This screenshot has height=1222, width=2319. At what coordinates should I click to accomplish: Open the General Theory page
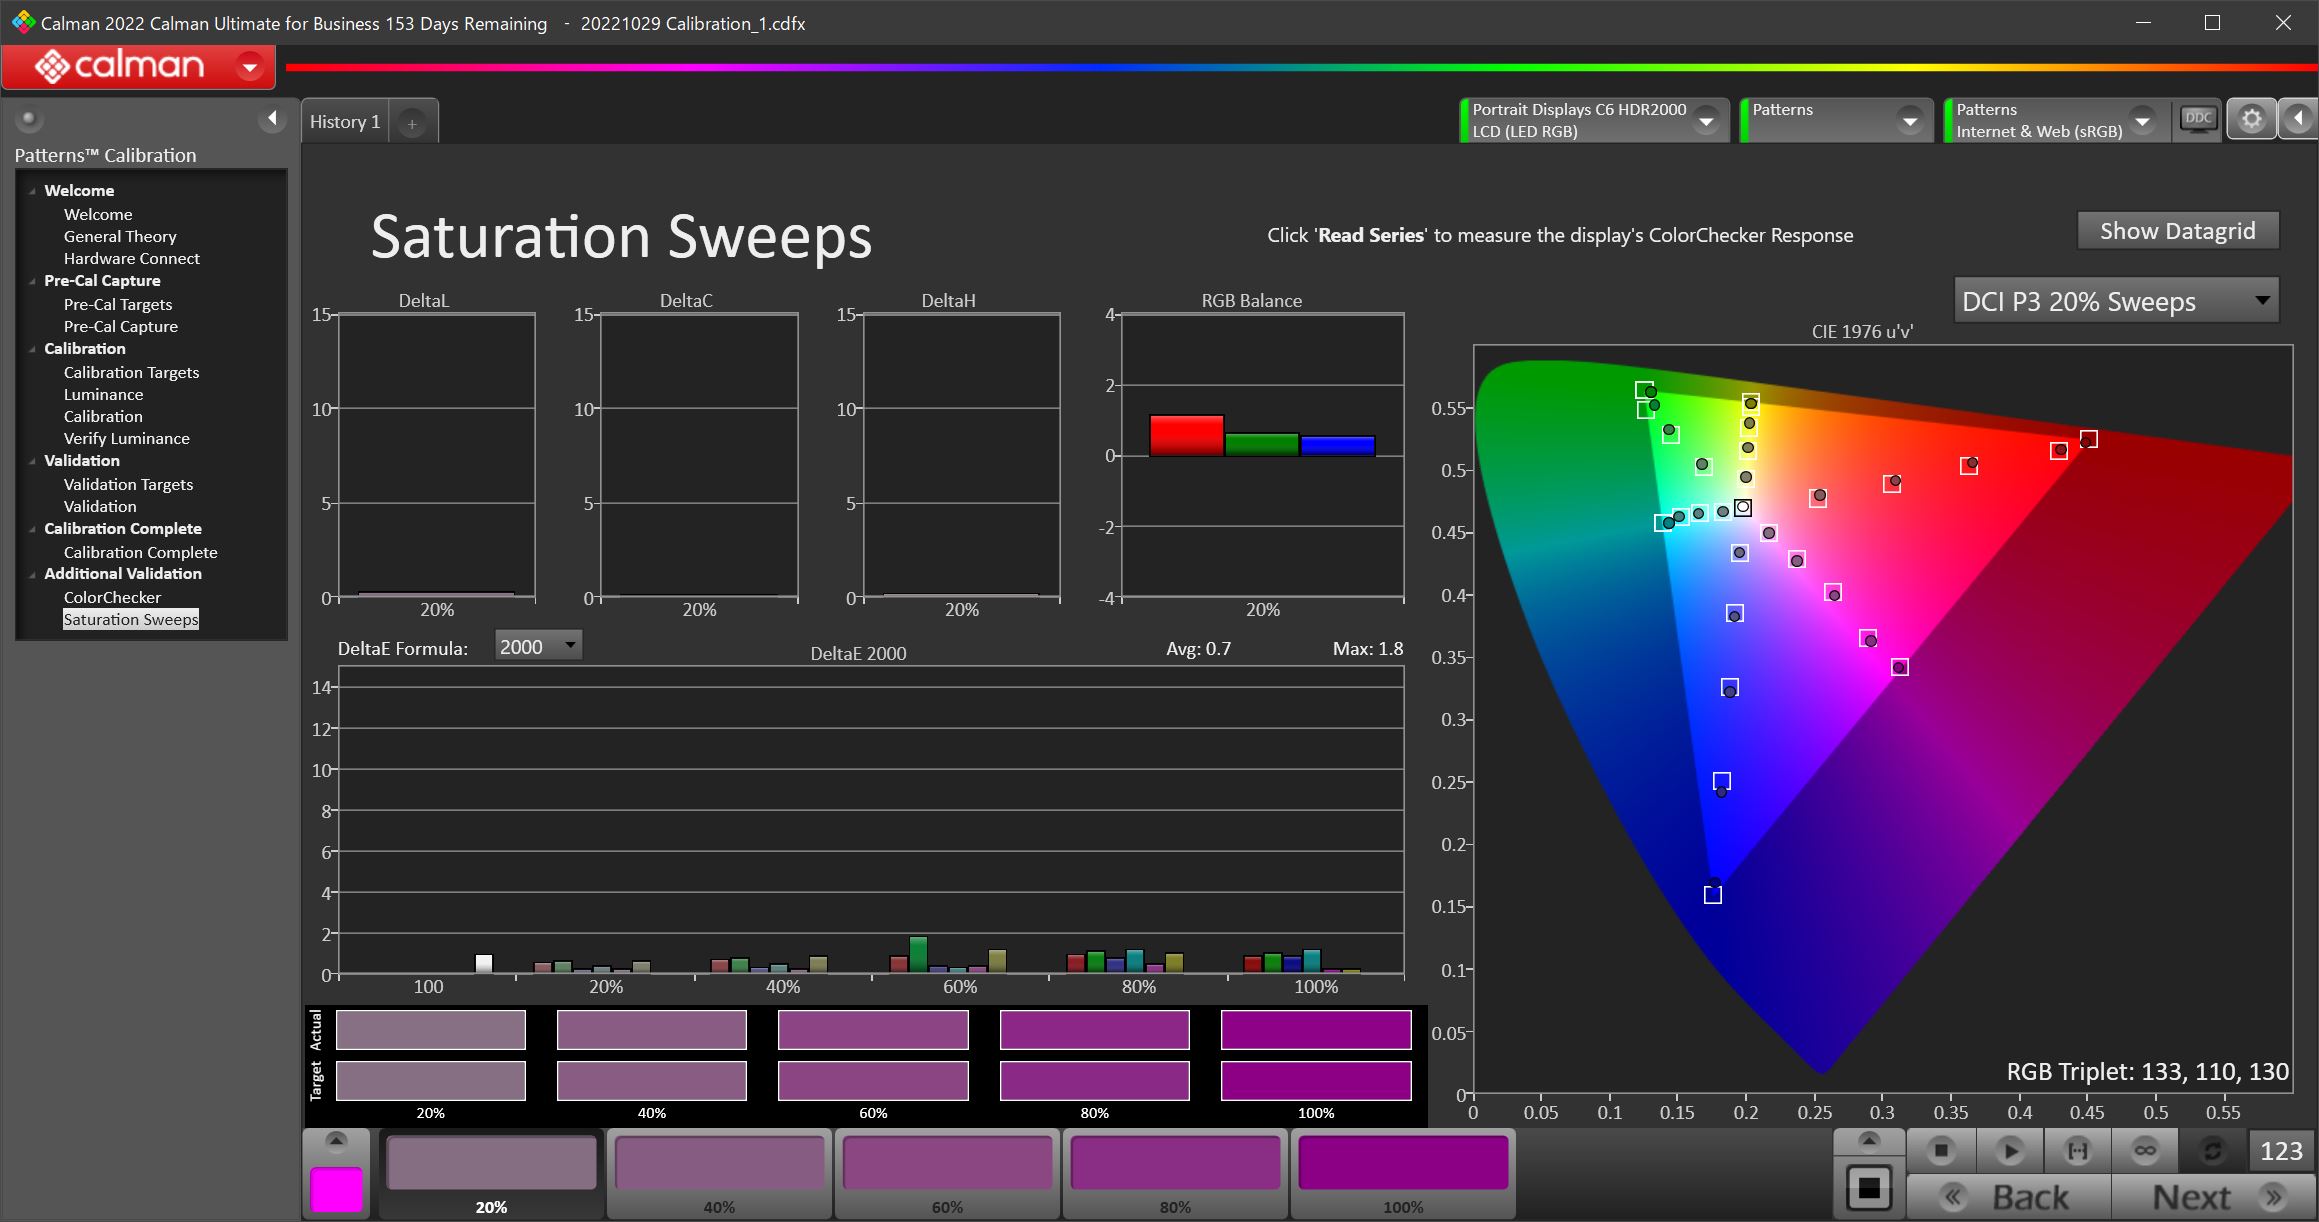pos(120,236)
